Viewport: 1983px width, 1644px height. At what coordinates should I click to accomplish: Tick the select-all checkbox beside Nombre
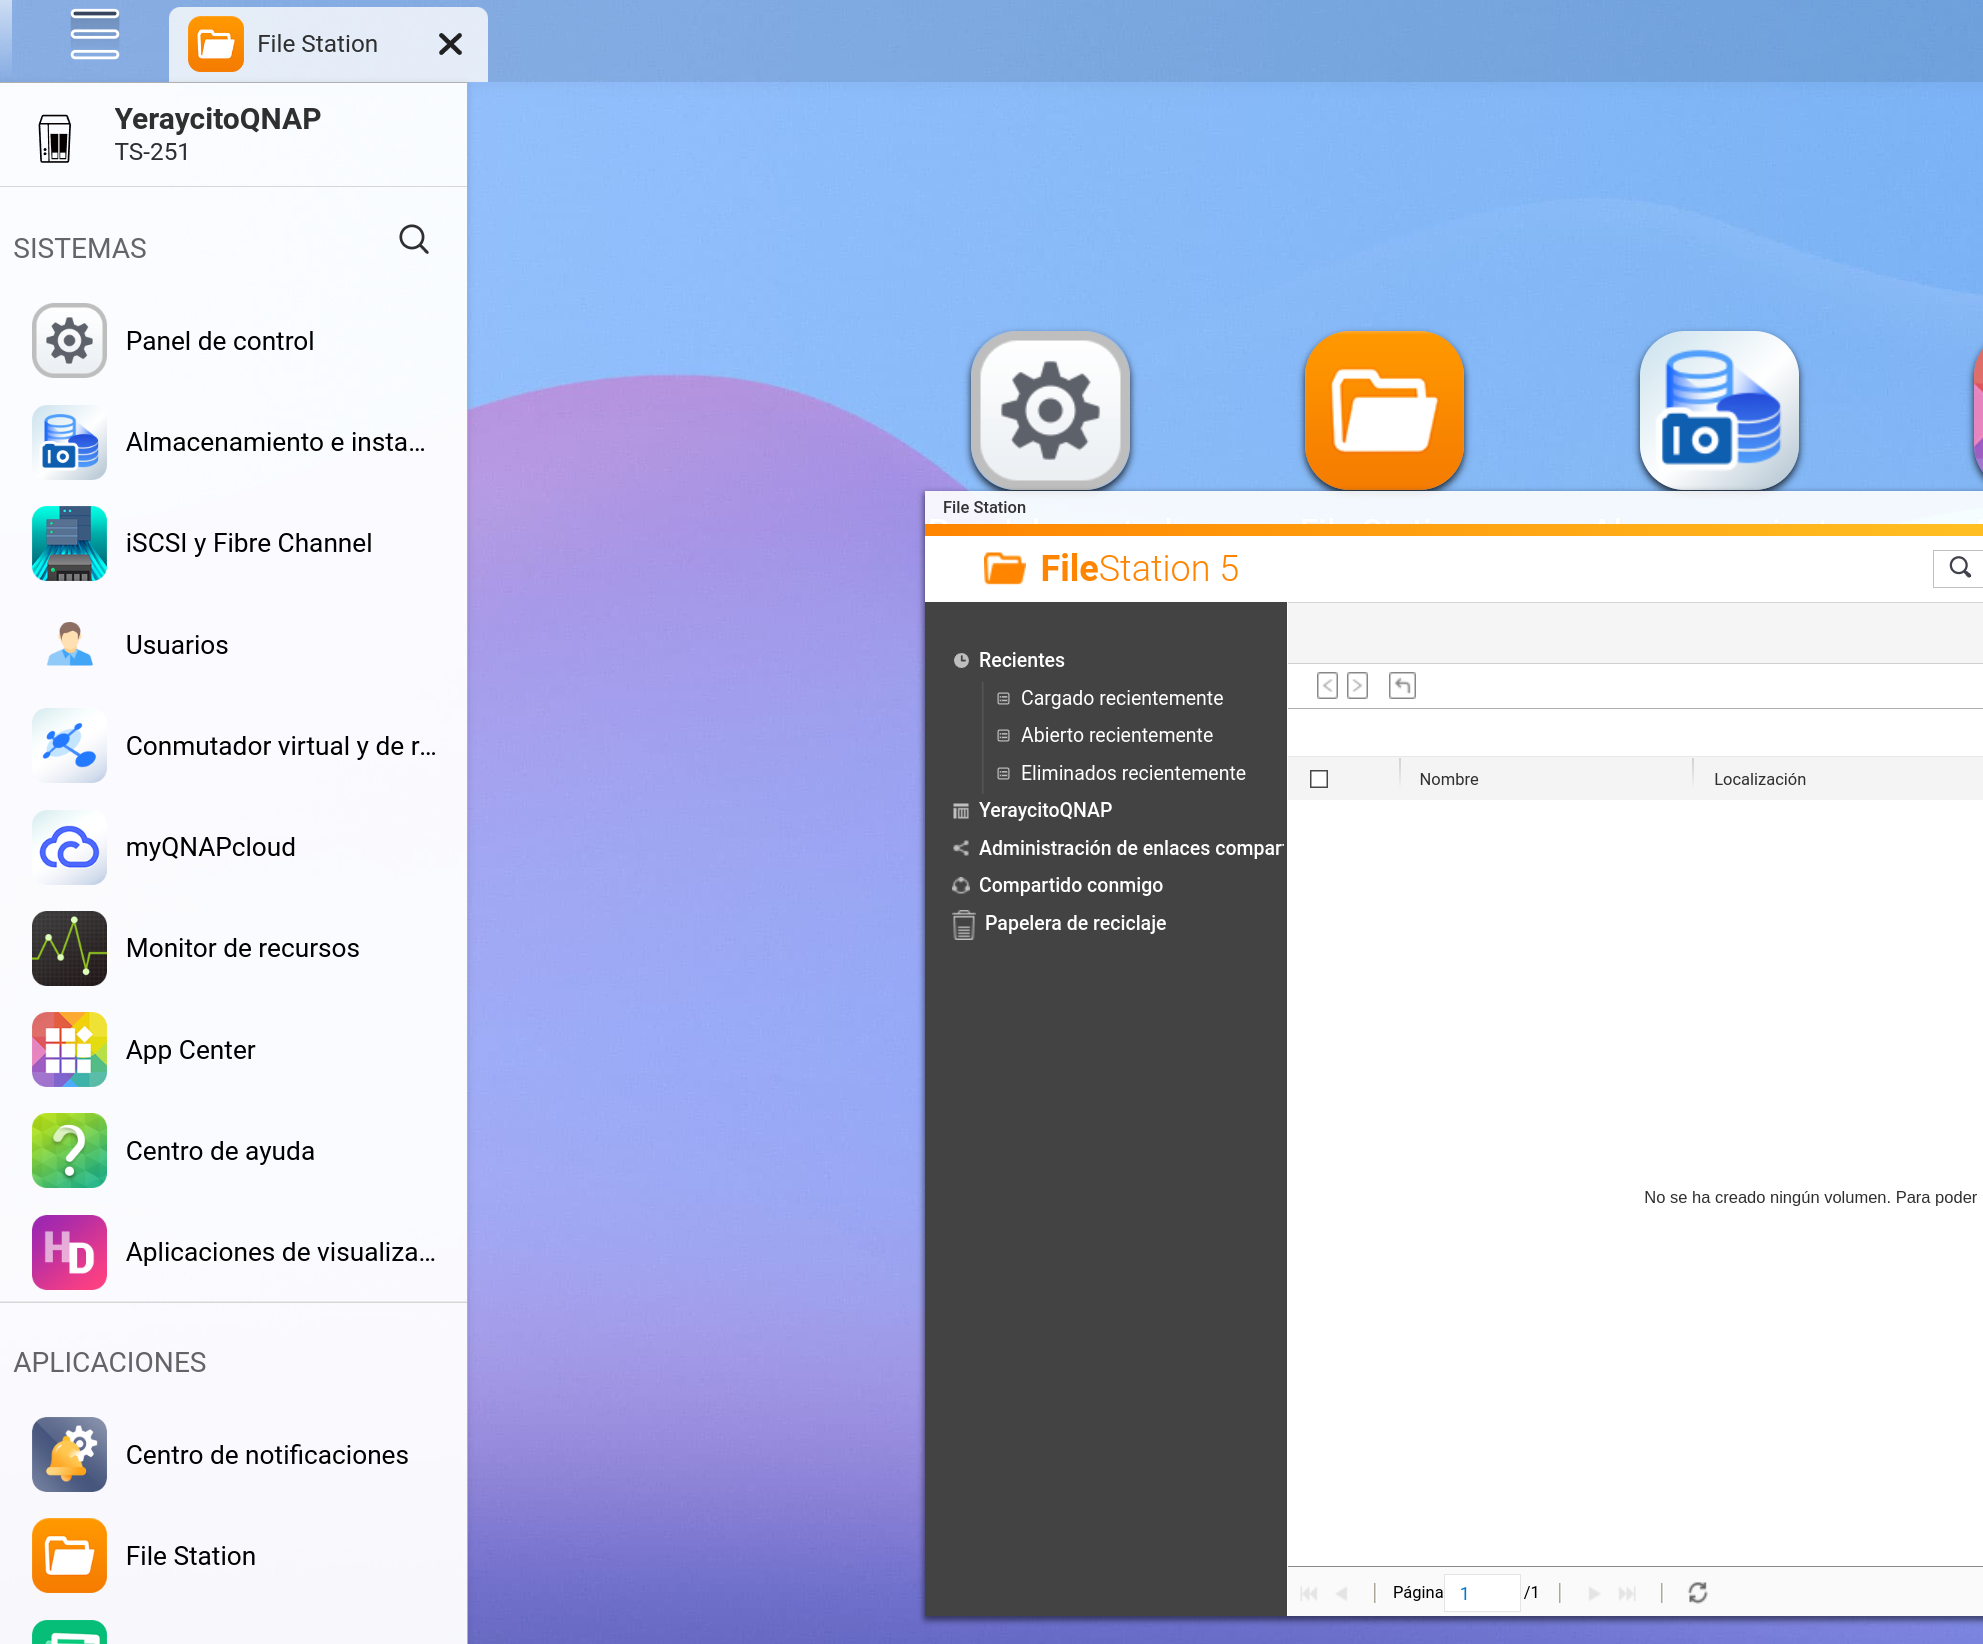[x=1319, y=779]
